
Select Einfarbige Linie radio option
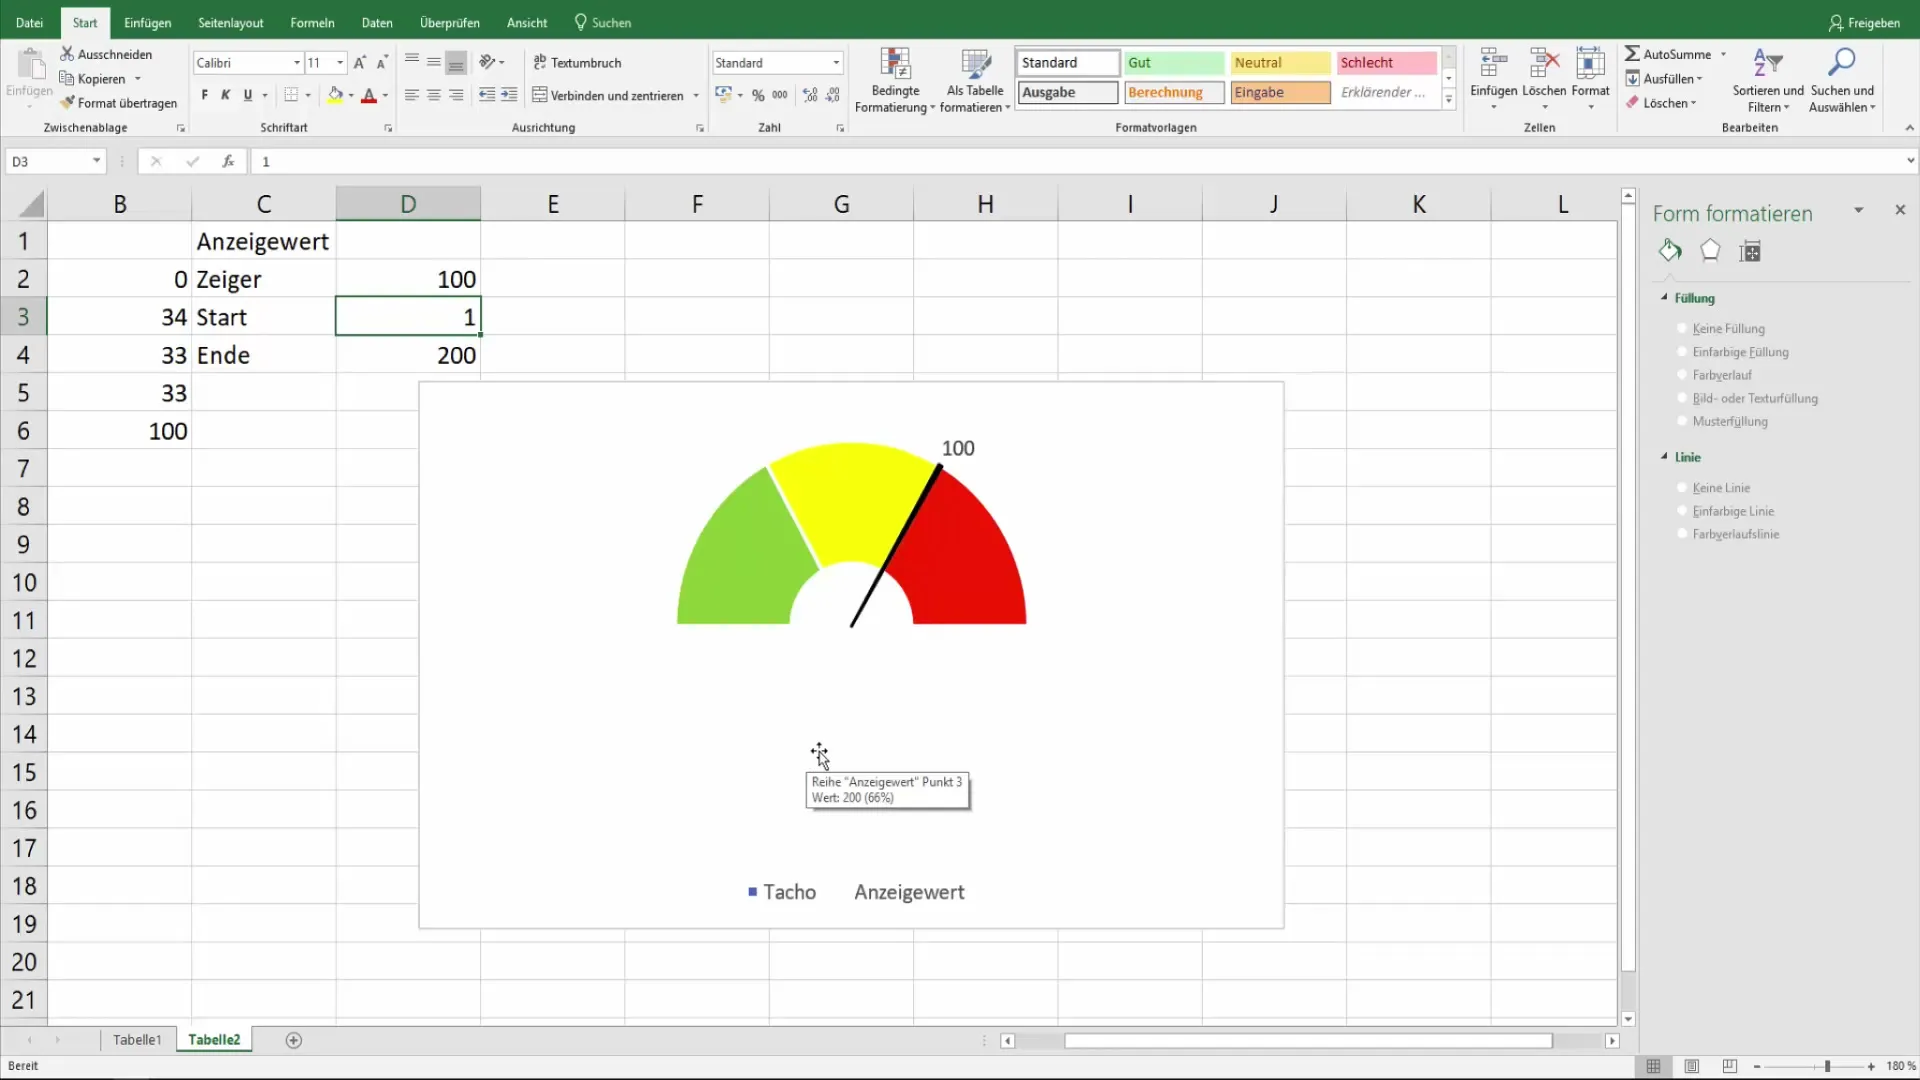pyautogui.click(x=1682, y=510)
